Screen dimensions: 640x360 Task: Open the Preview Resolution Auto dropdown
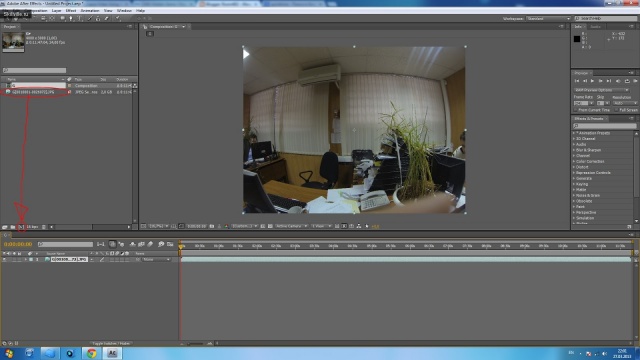coord(624,103)
